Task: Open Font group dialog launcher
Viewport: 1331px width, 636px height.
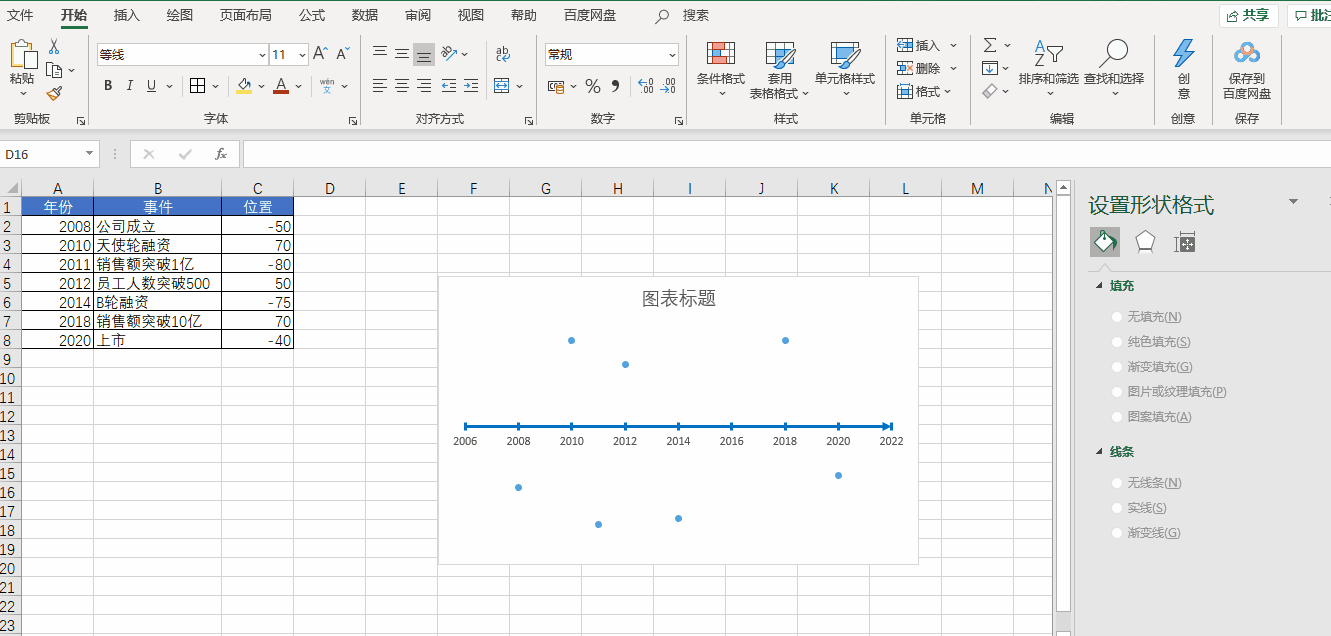Action: [353, 120]
